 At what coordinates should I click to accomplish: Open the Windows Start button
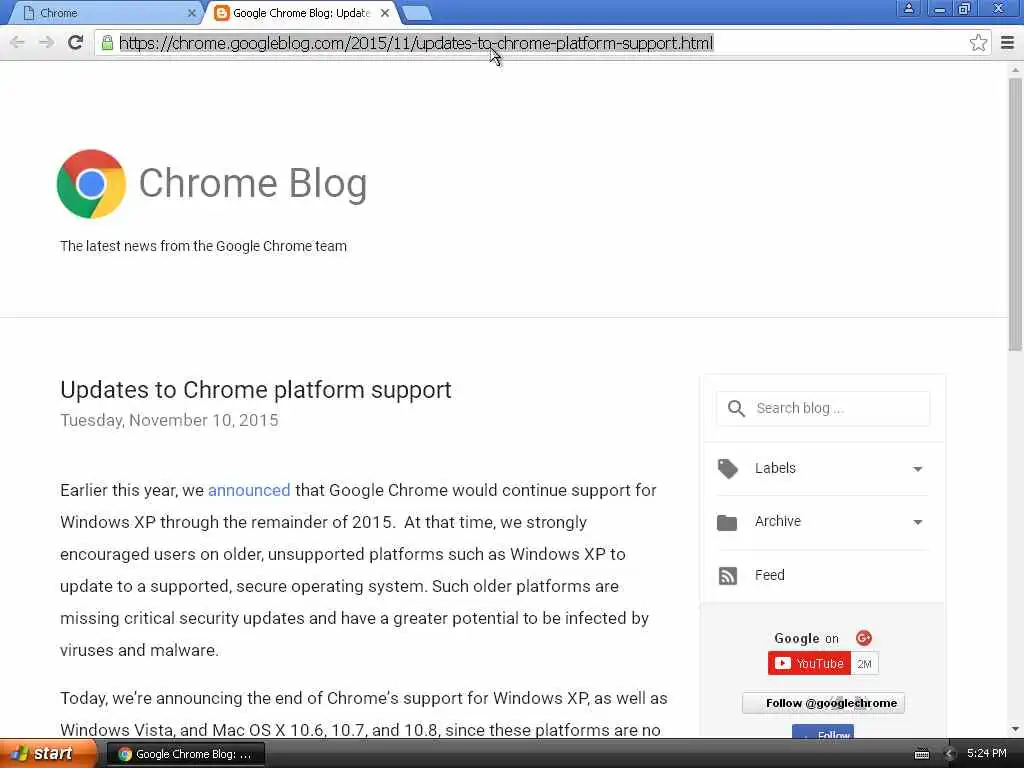pyautogui.click(x=48, y=754)
